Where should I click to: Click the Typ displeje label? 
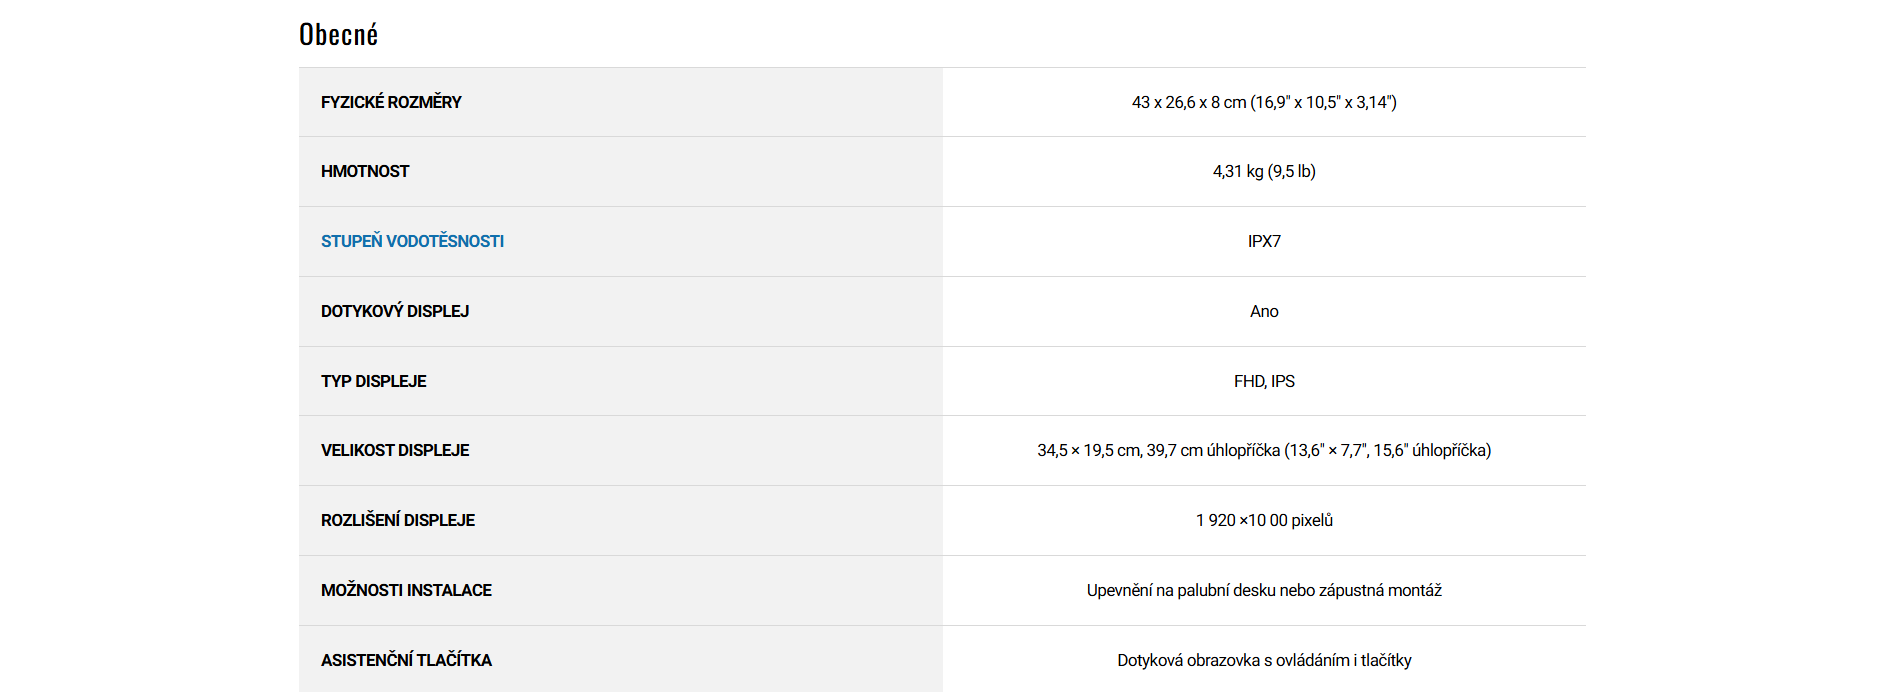373,381
